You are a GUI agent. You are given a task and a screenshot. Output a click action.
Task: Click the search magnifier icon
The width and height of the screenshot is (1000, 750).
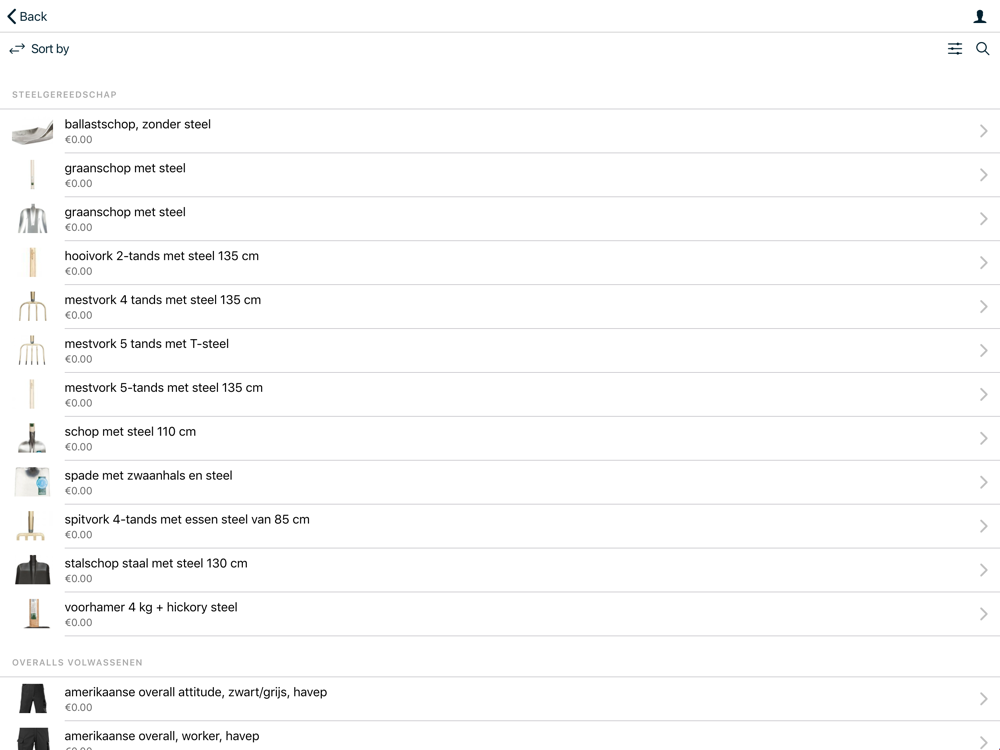coord(983,48)
